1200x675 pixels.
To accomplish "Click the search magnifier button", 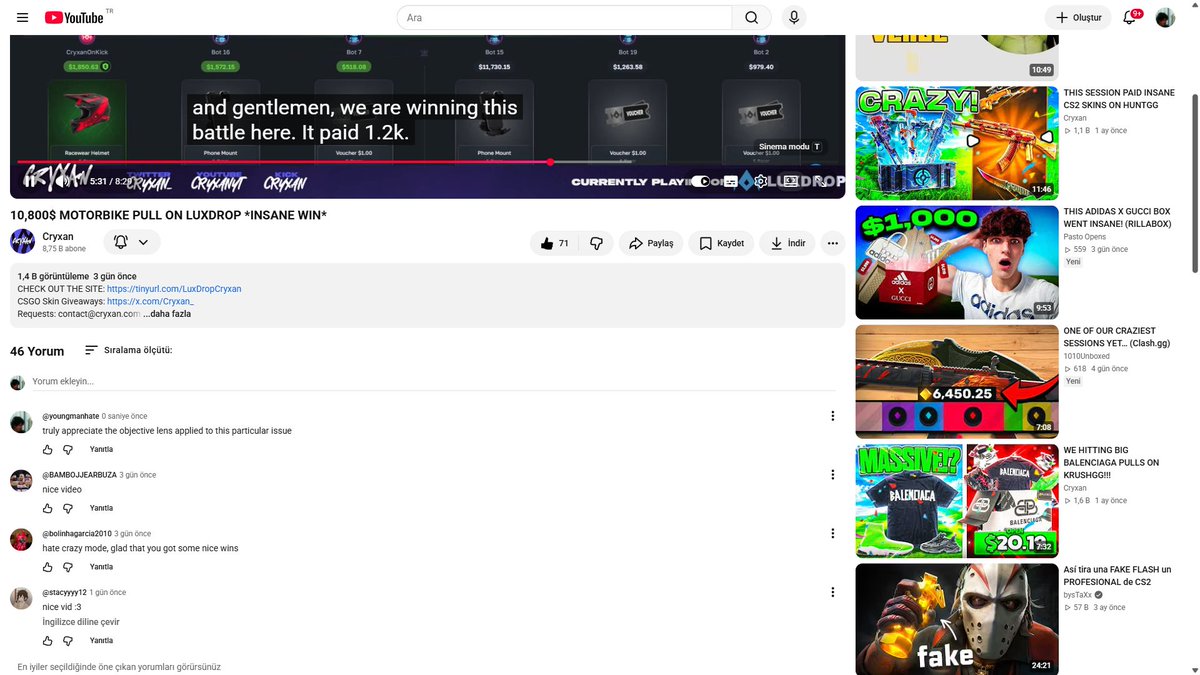I will [x=752, y=17].
